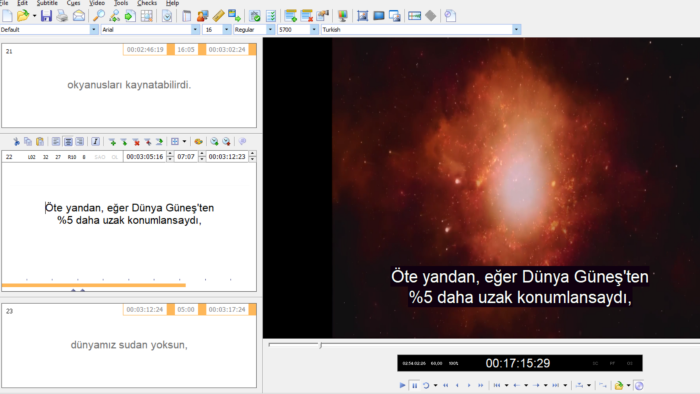Open the Turkish language dropdown

[517, 29]
